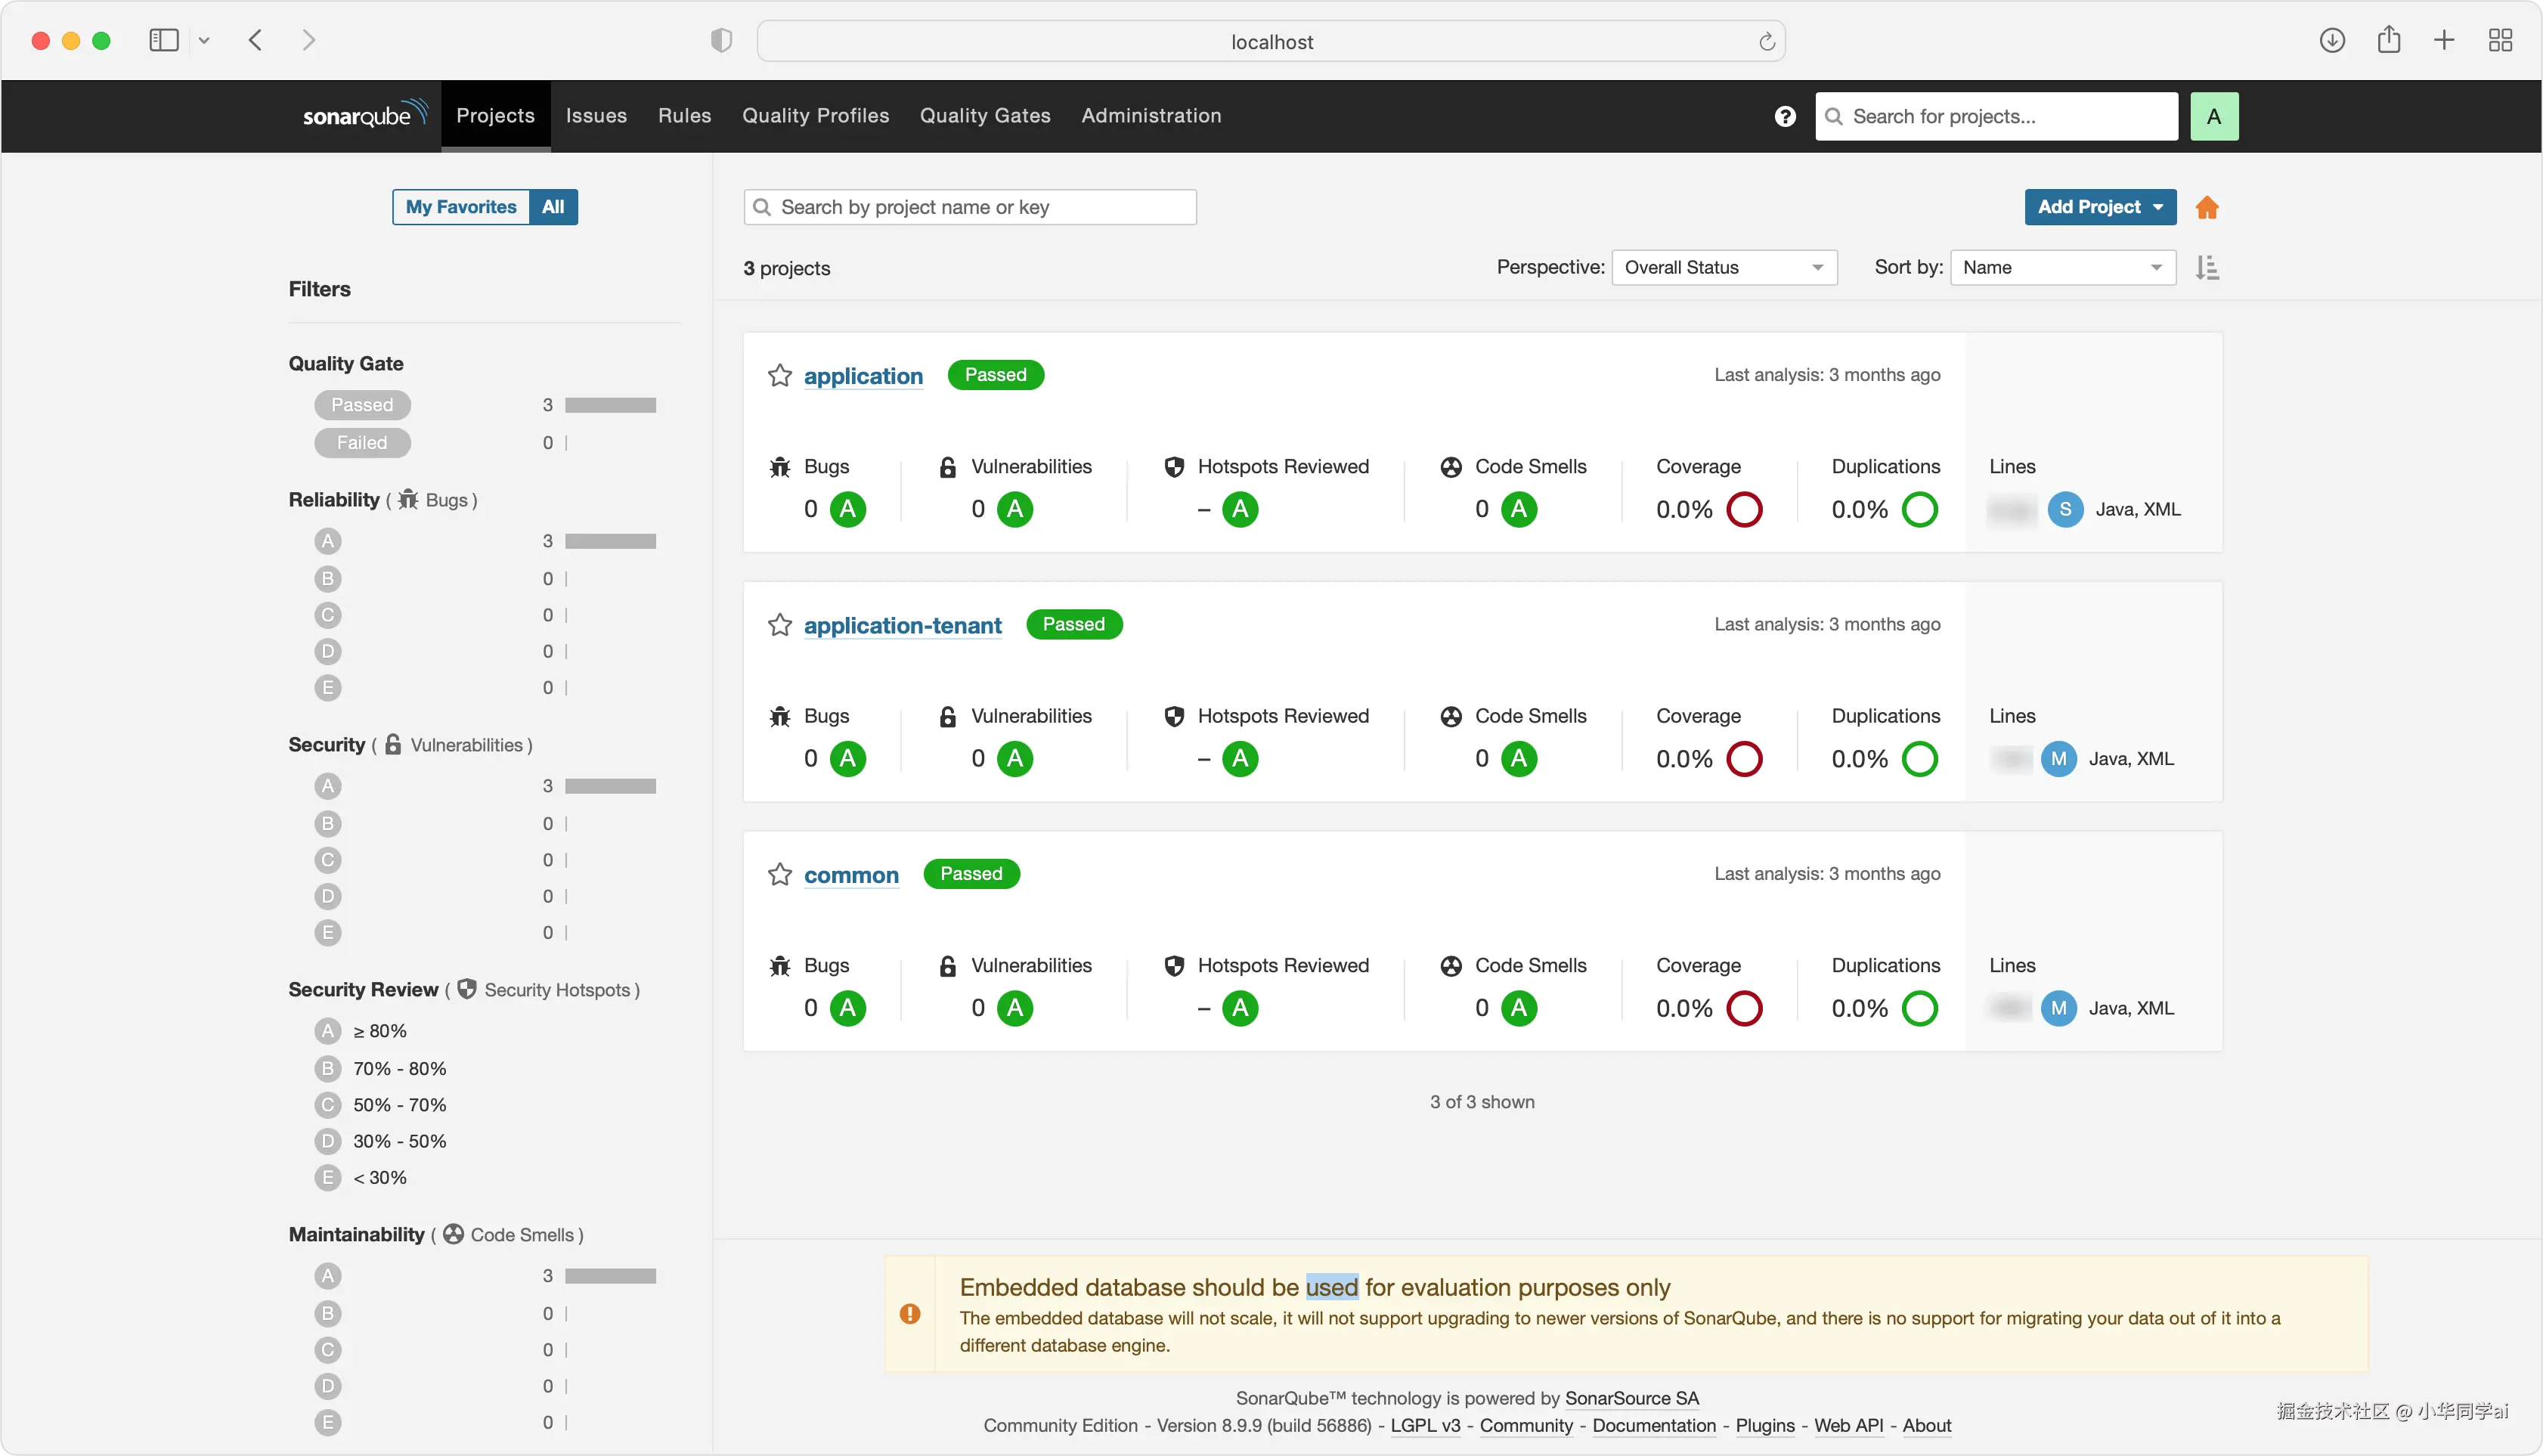Open the application-tenant project link
Screen dimensions: 2543x1456
902,626
